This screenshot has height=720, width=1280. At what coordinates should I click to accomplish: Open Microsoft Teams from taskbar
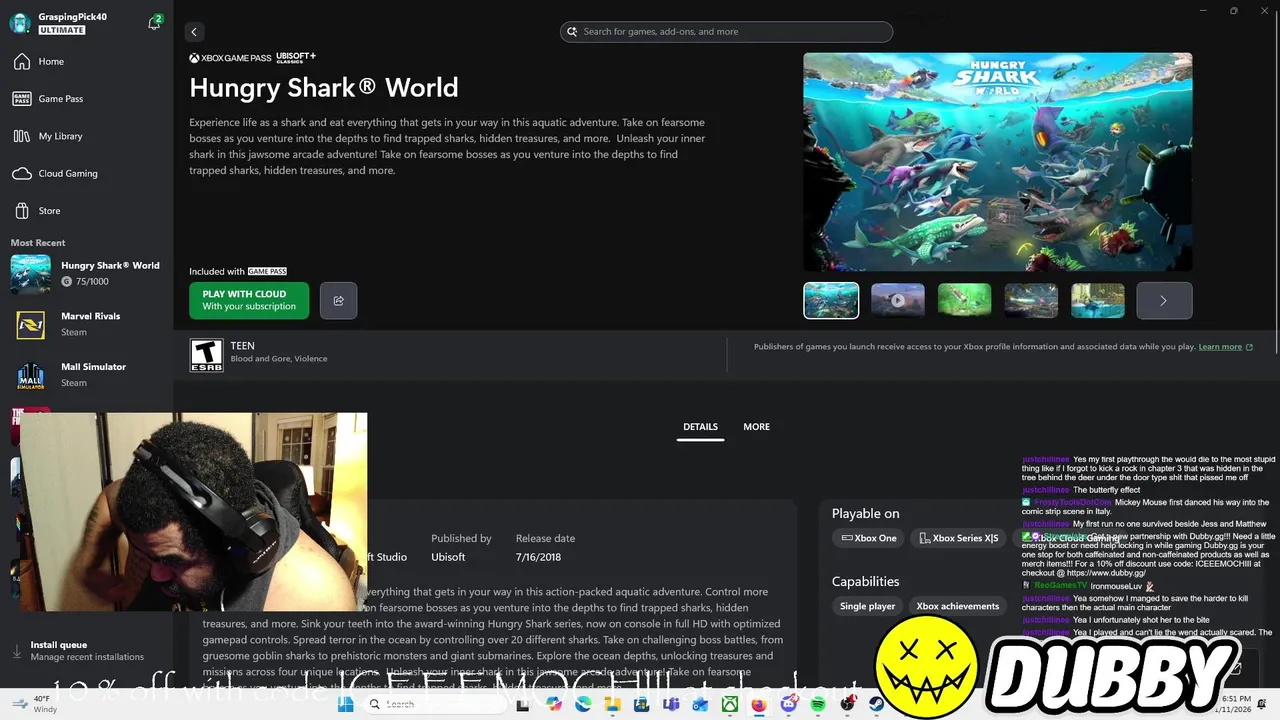[x=671, y=704]
